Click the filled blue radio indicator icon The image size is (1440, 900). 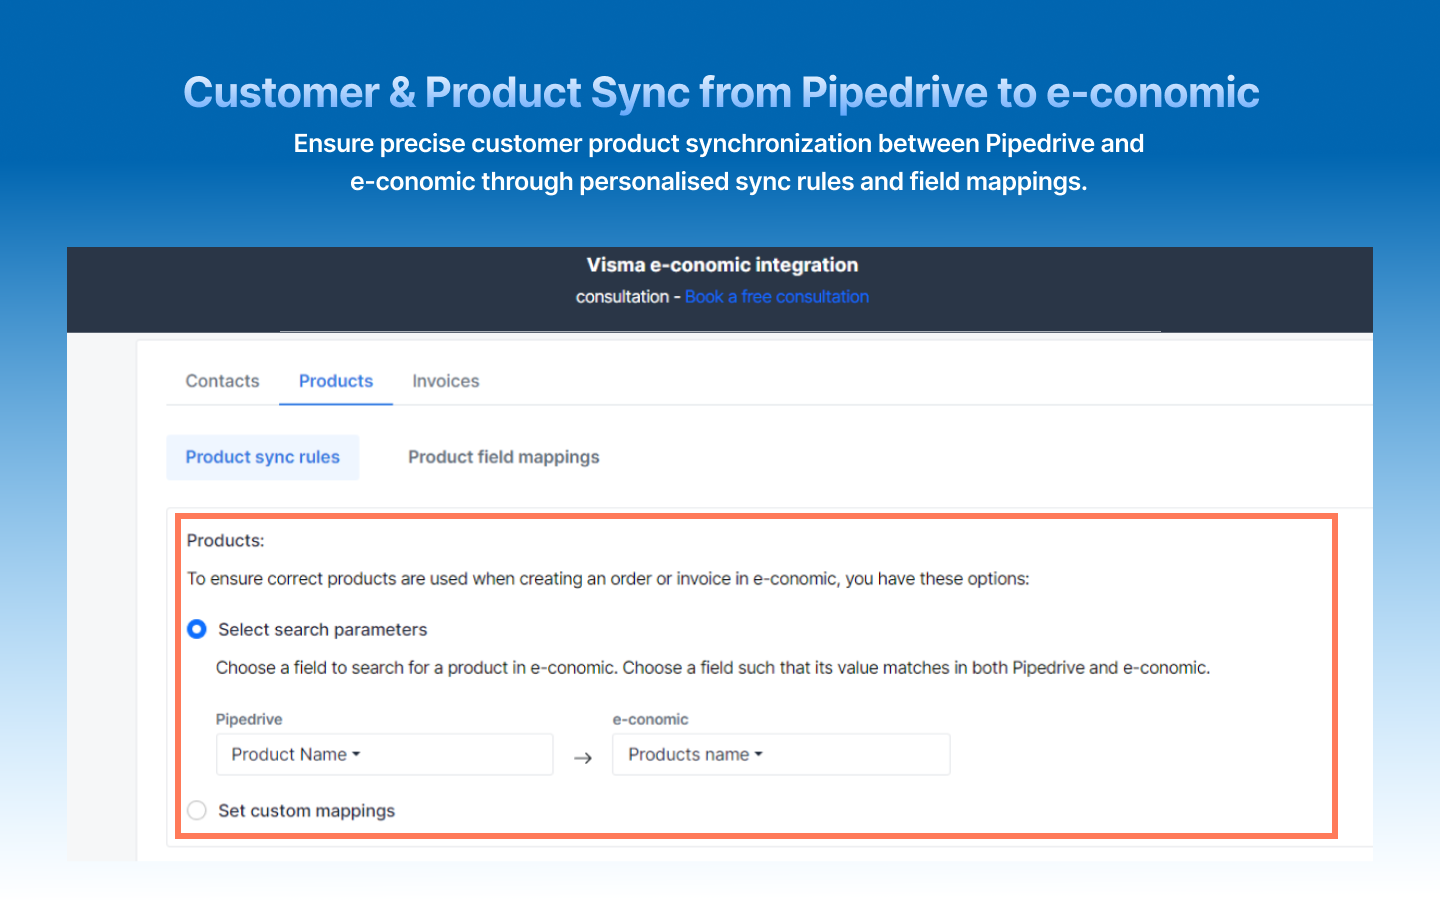196,629
